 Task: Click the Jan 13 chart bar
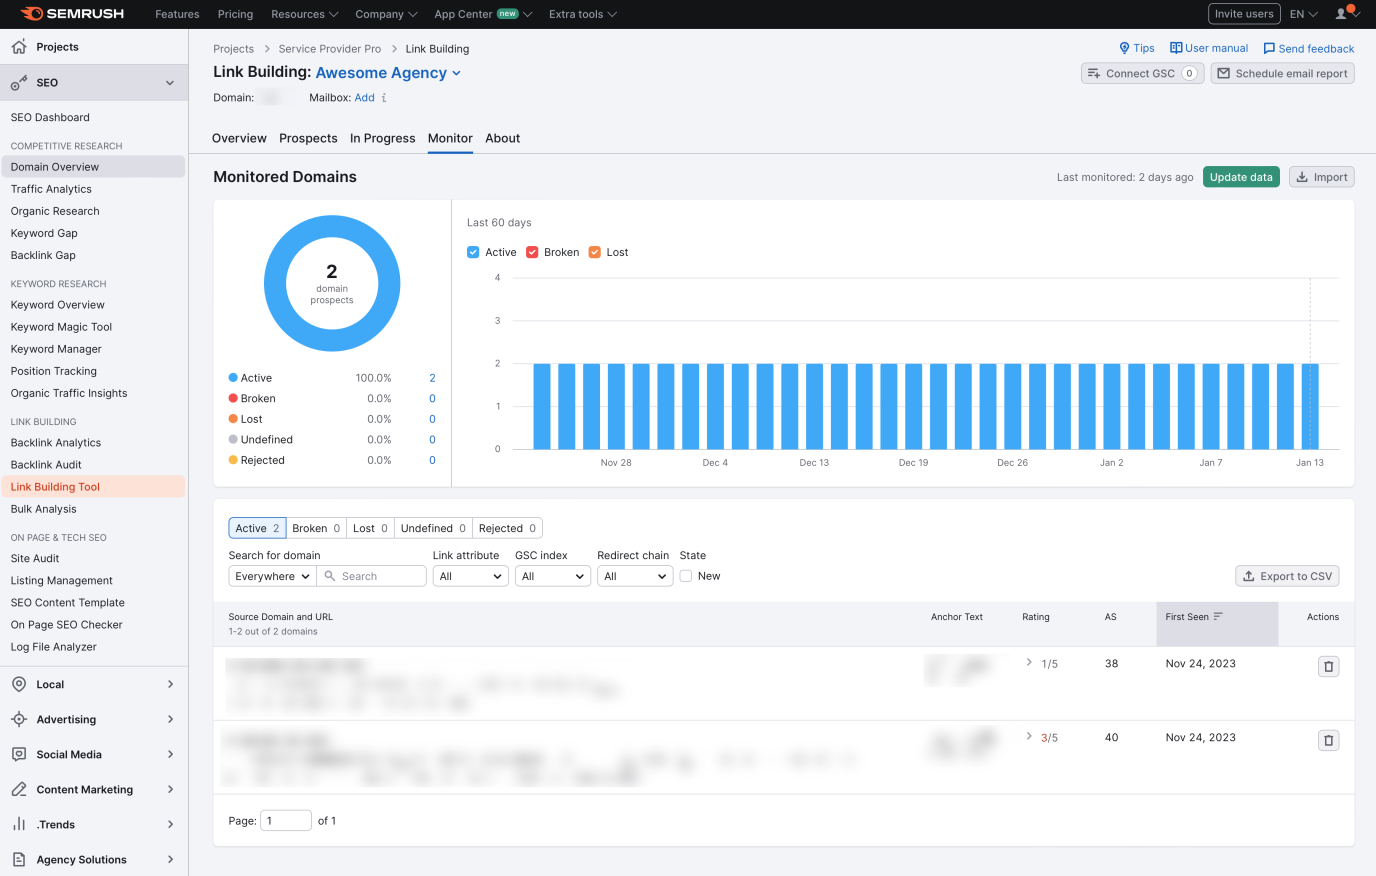coord(1310,406)
